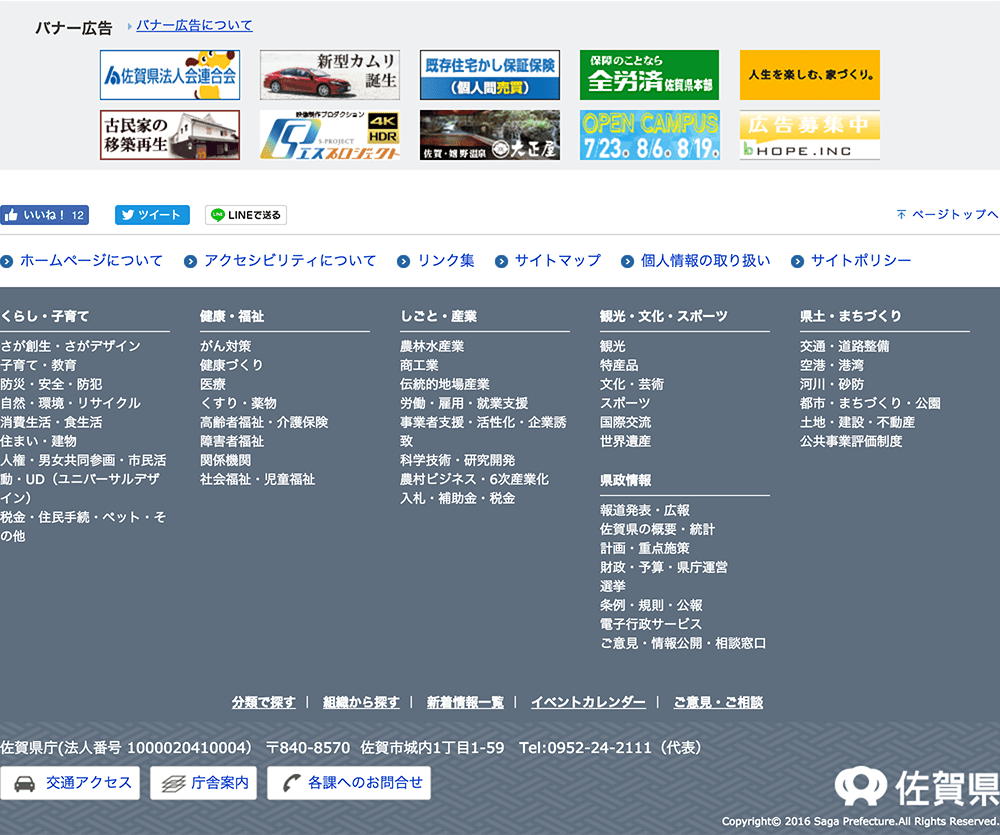Screen dimensions: 1000x835
Task: Click the Twitter ツイート button
Action: click(152, 215)
